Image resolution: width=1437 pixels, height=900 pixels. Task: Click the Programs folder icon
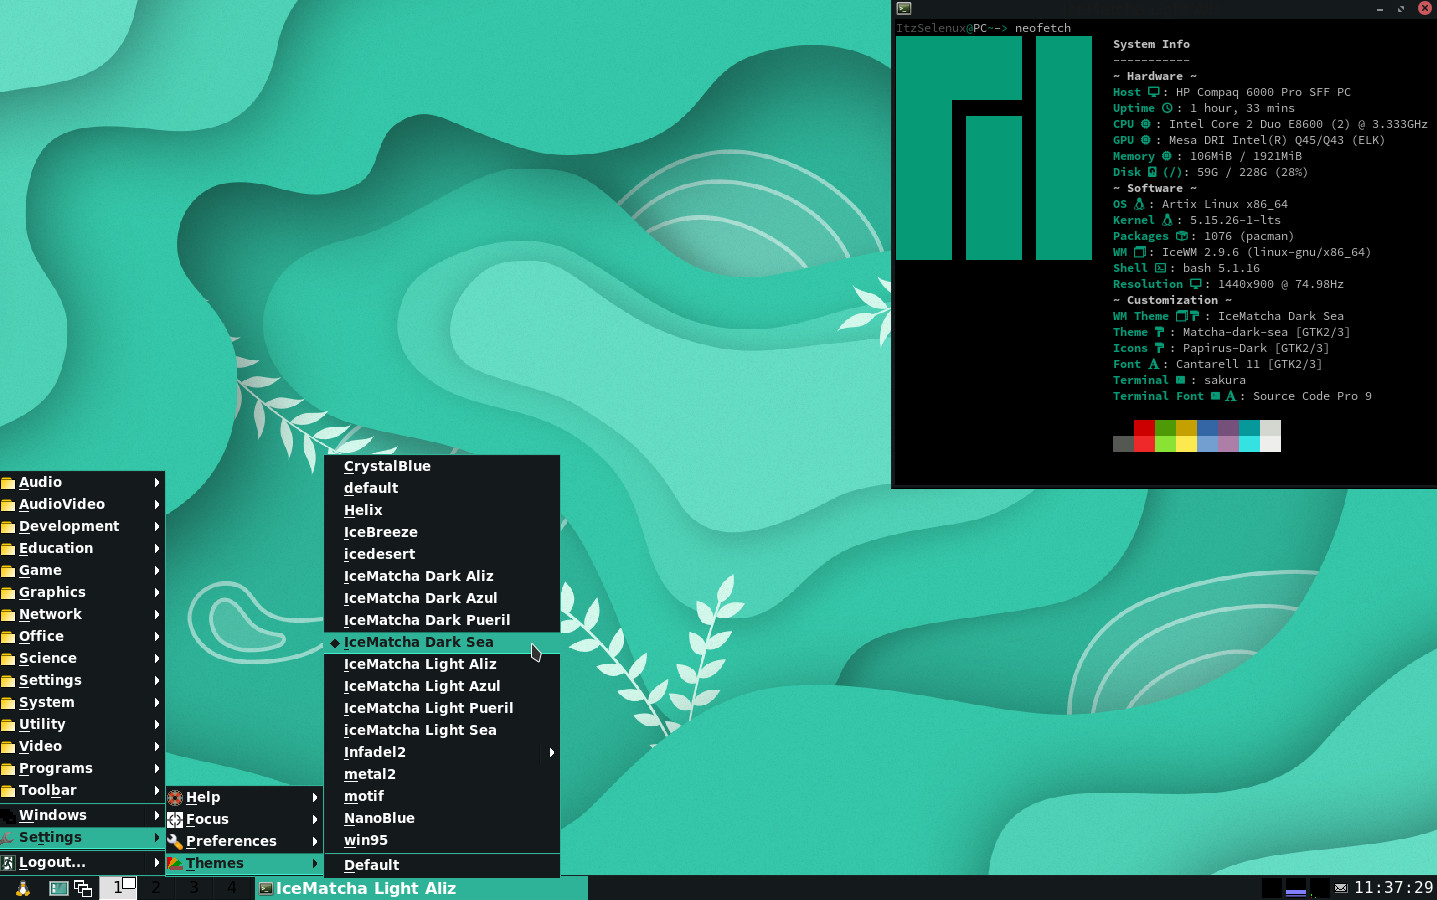pos(8,769)
